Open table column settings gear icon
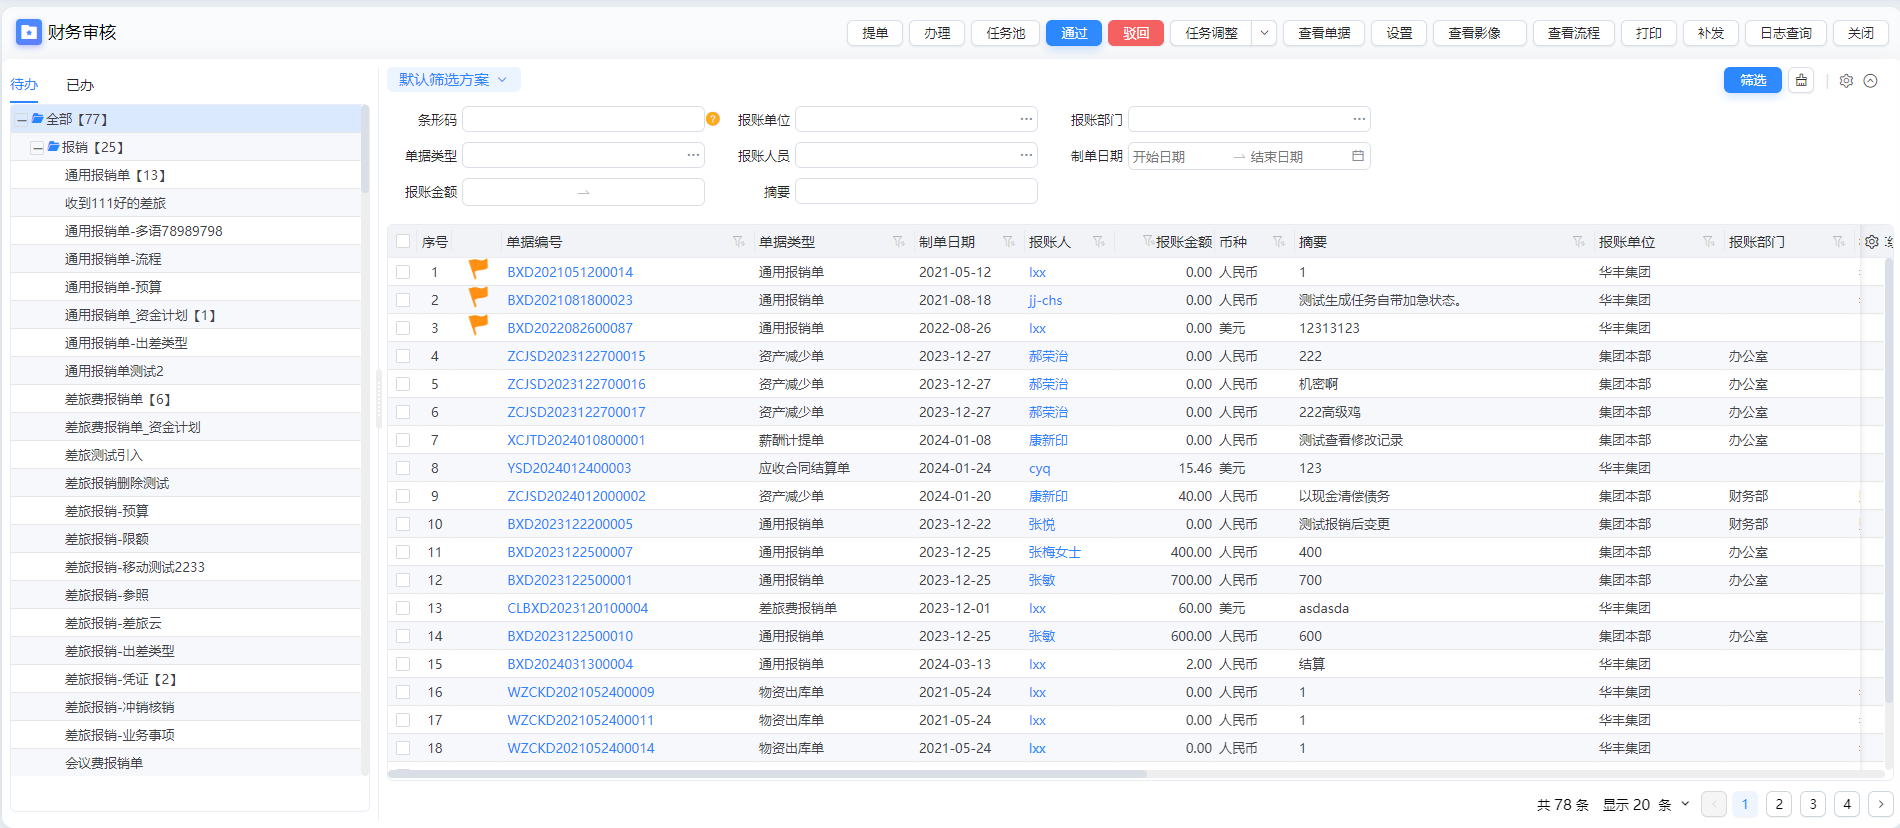The image size is (1900, 828). click(x=1872, y=242)
